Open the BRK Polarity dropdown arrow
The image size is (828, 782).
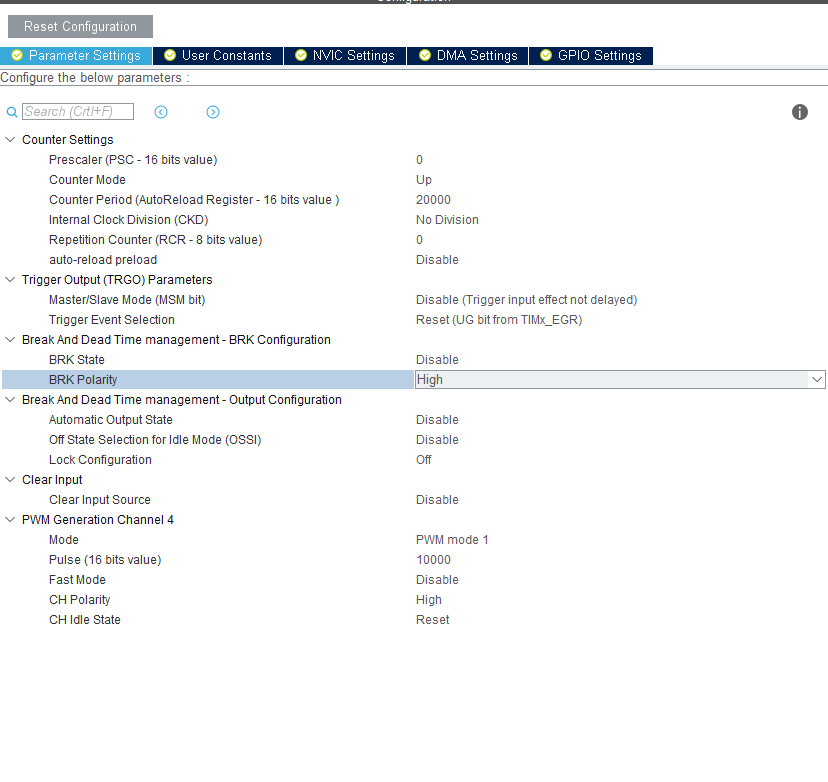pyautogui.click(x=817, y=380)
